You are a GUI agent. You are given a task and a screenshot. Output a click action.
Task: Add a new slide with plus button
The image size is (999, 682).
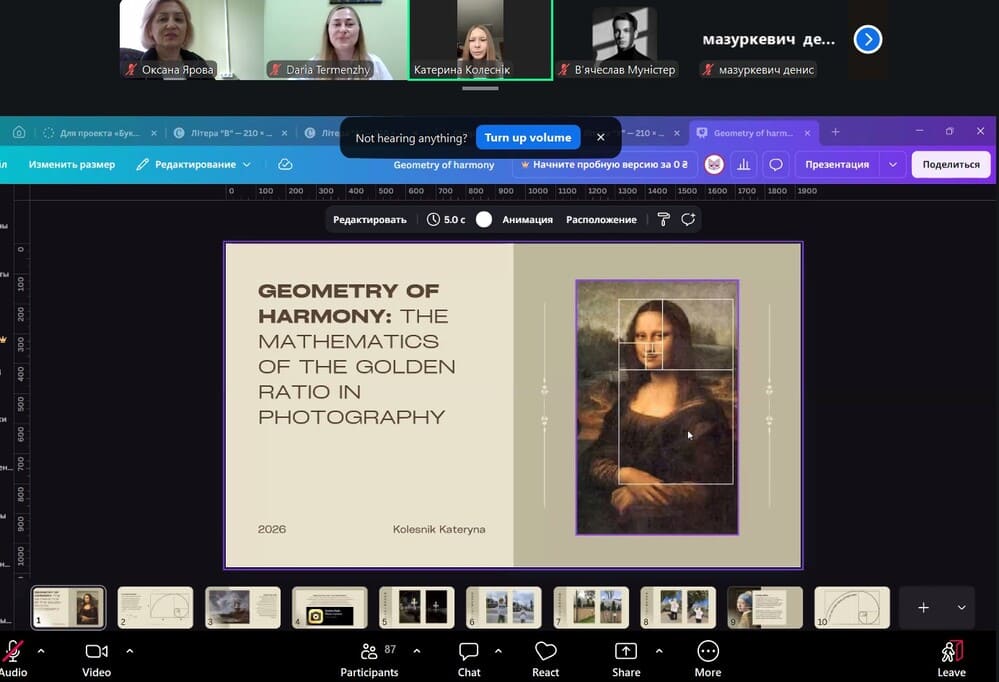[x=923, y=607]
